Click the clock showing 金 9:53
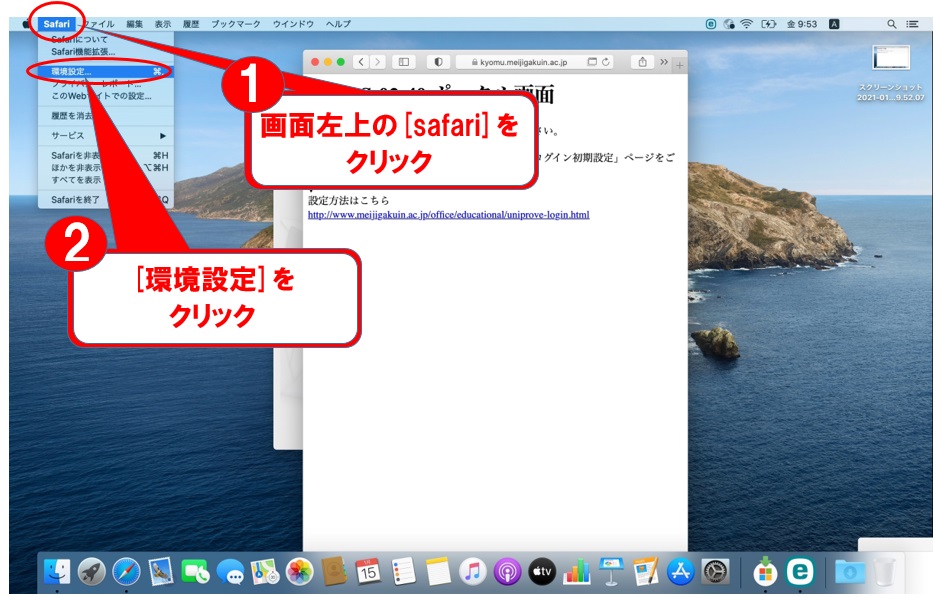The height and width of the screenshot is (597, 934). 802,24
